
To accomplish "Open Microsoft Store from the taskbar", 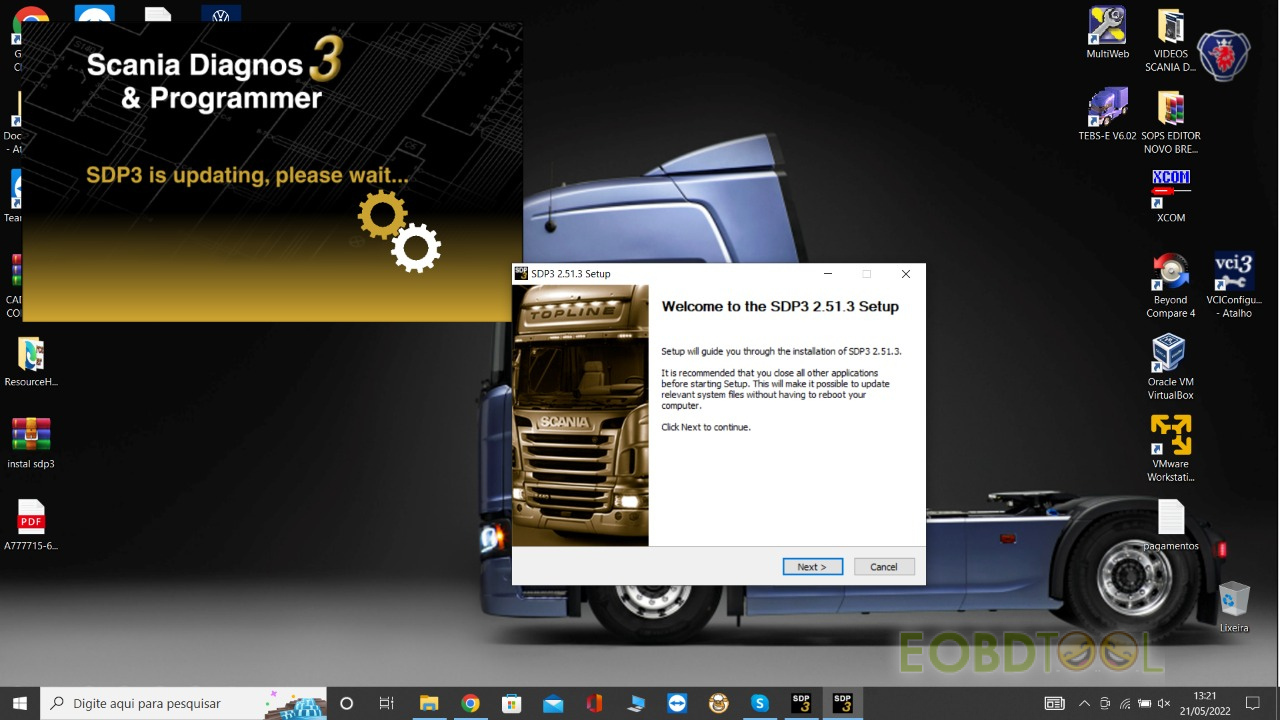I will pos(511,703).
